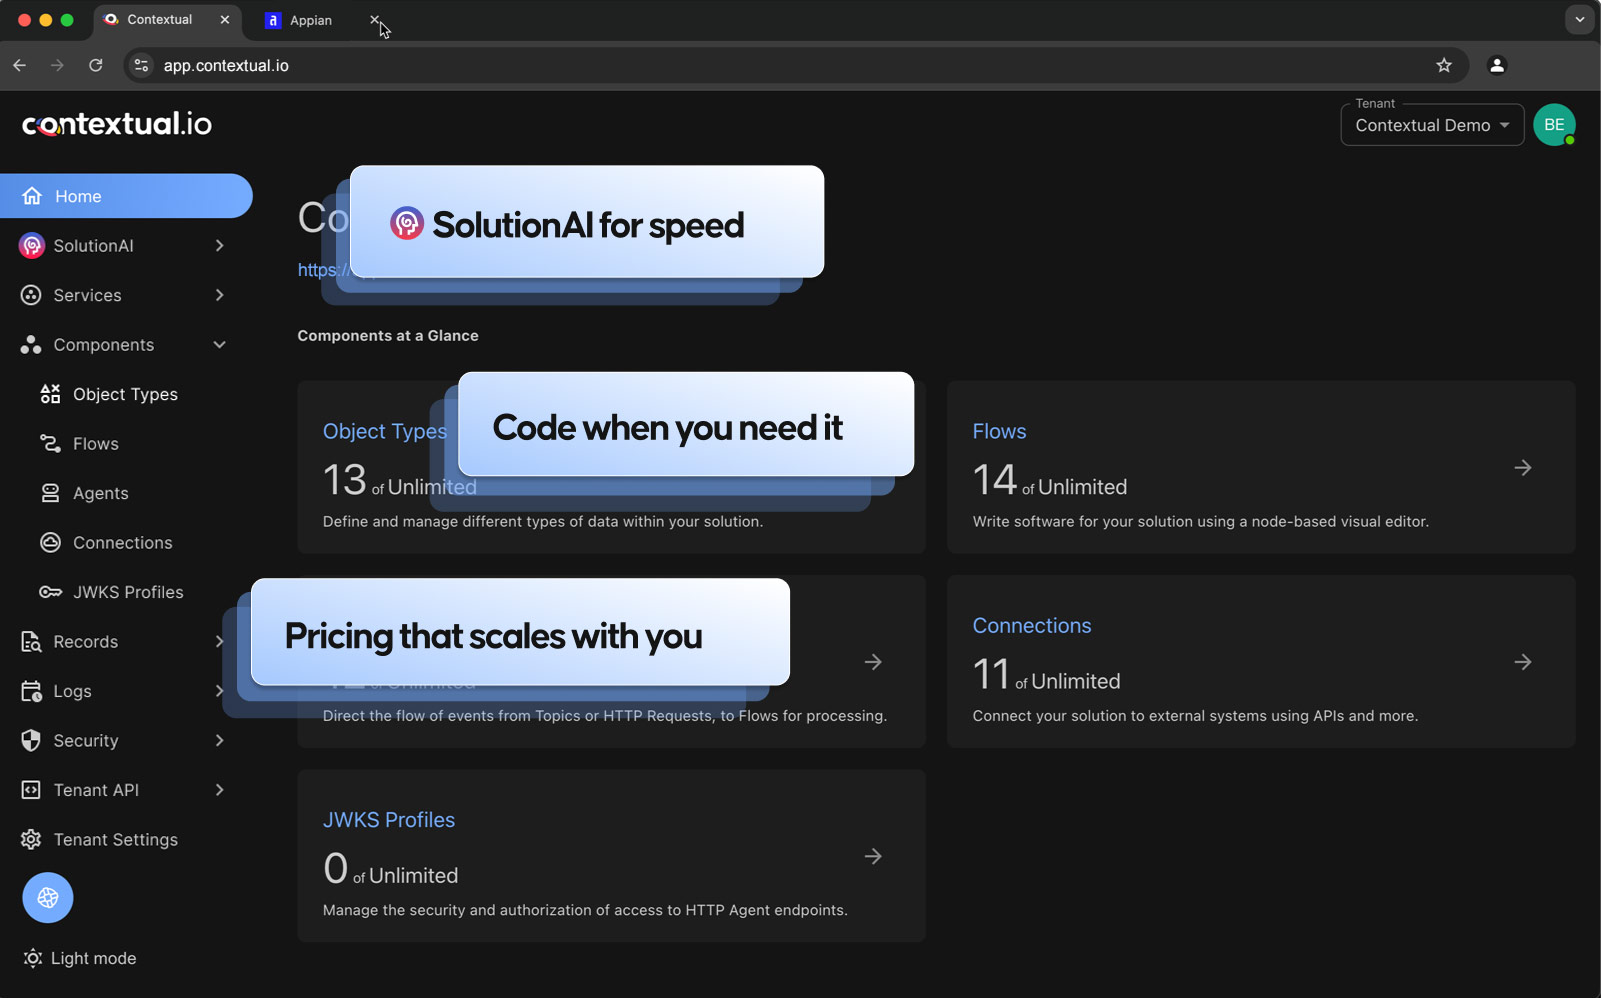The width and height of the screenshot is (1601, 998).
Task: Click the Components dots icon
Action: coord(31,345)
